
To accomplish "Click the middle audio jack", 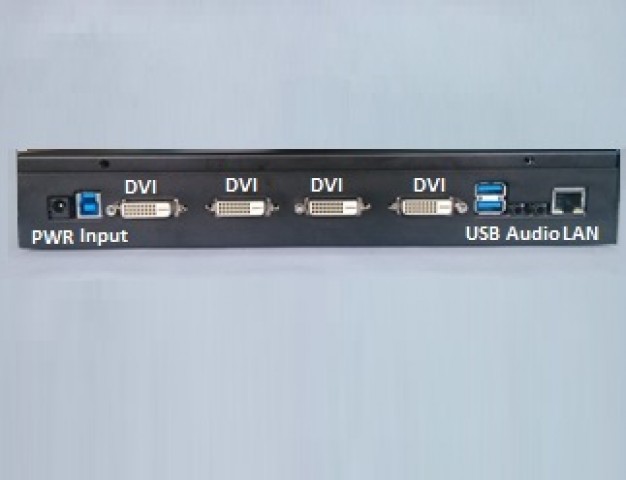I will point(528,208).
